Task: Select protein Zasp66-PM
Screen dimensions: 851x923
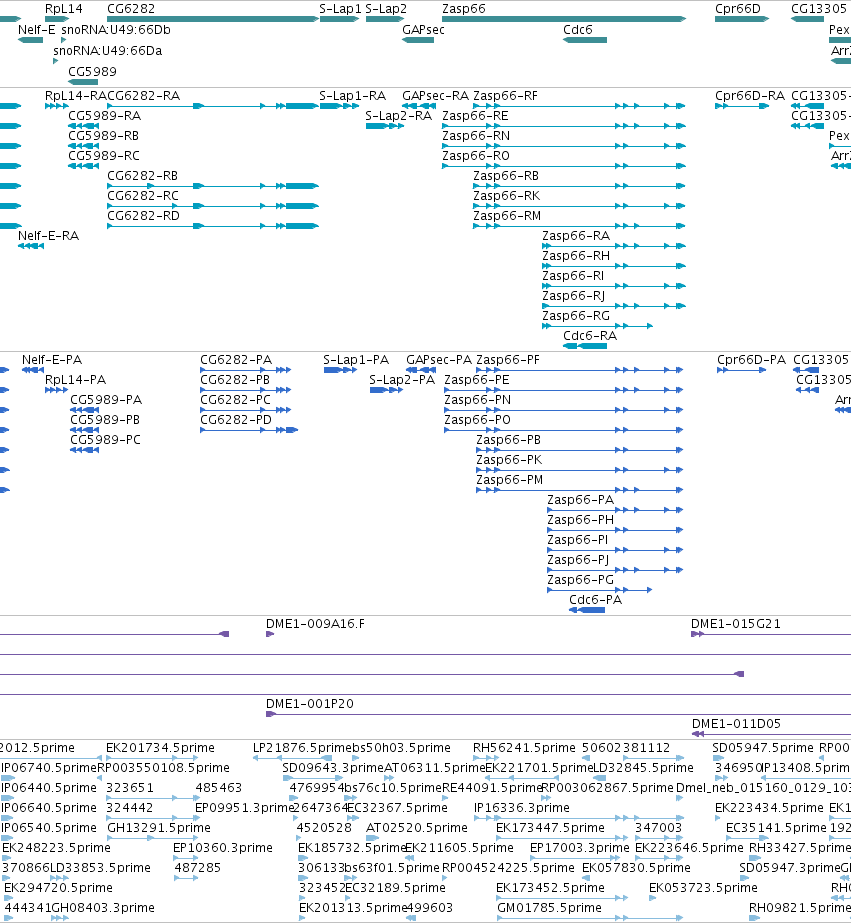Action: [x=510, y=480]
